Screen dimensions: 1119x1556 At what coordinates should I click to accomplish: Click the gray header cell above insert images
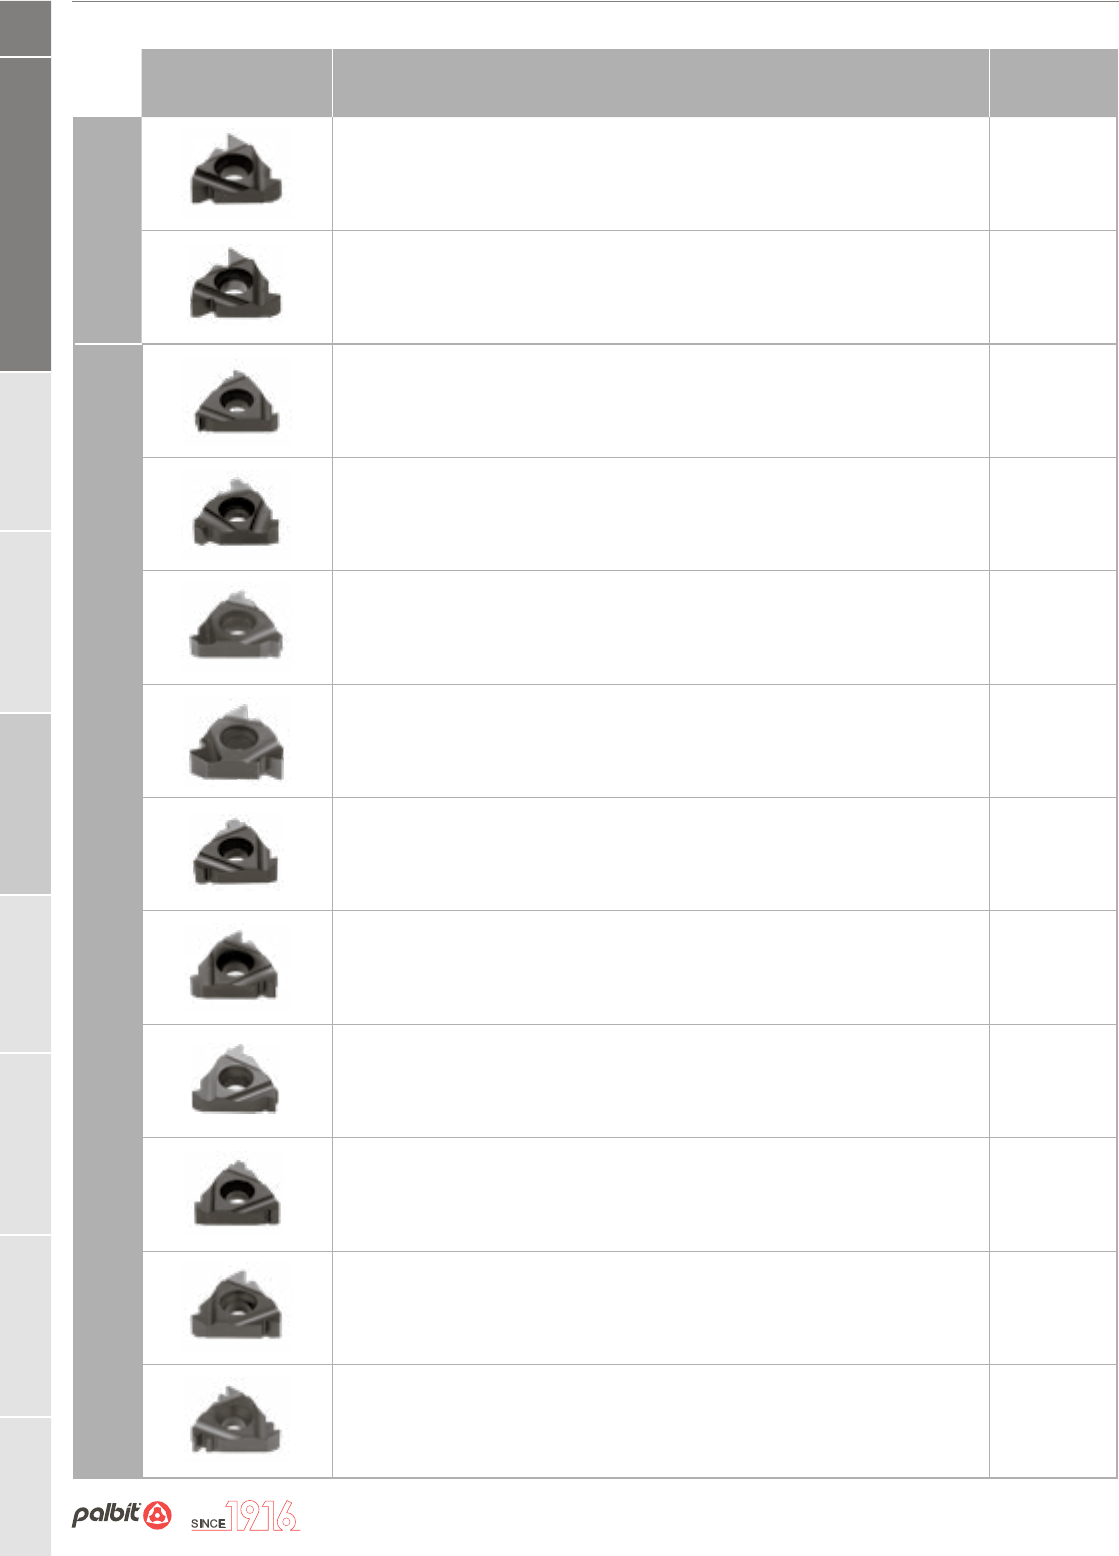pyautogui.click(x=237, y=83)
